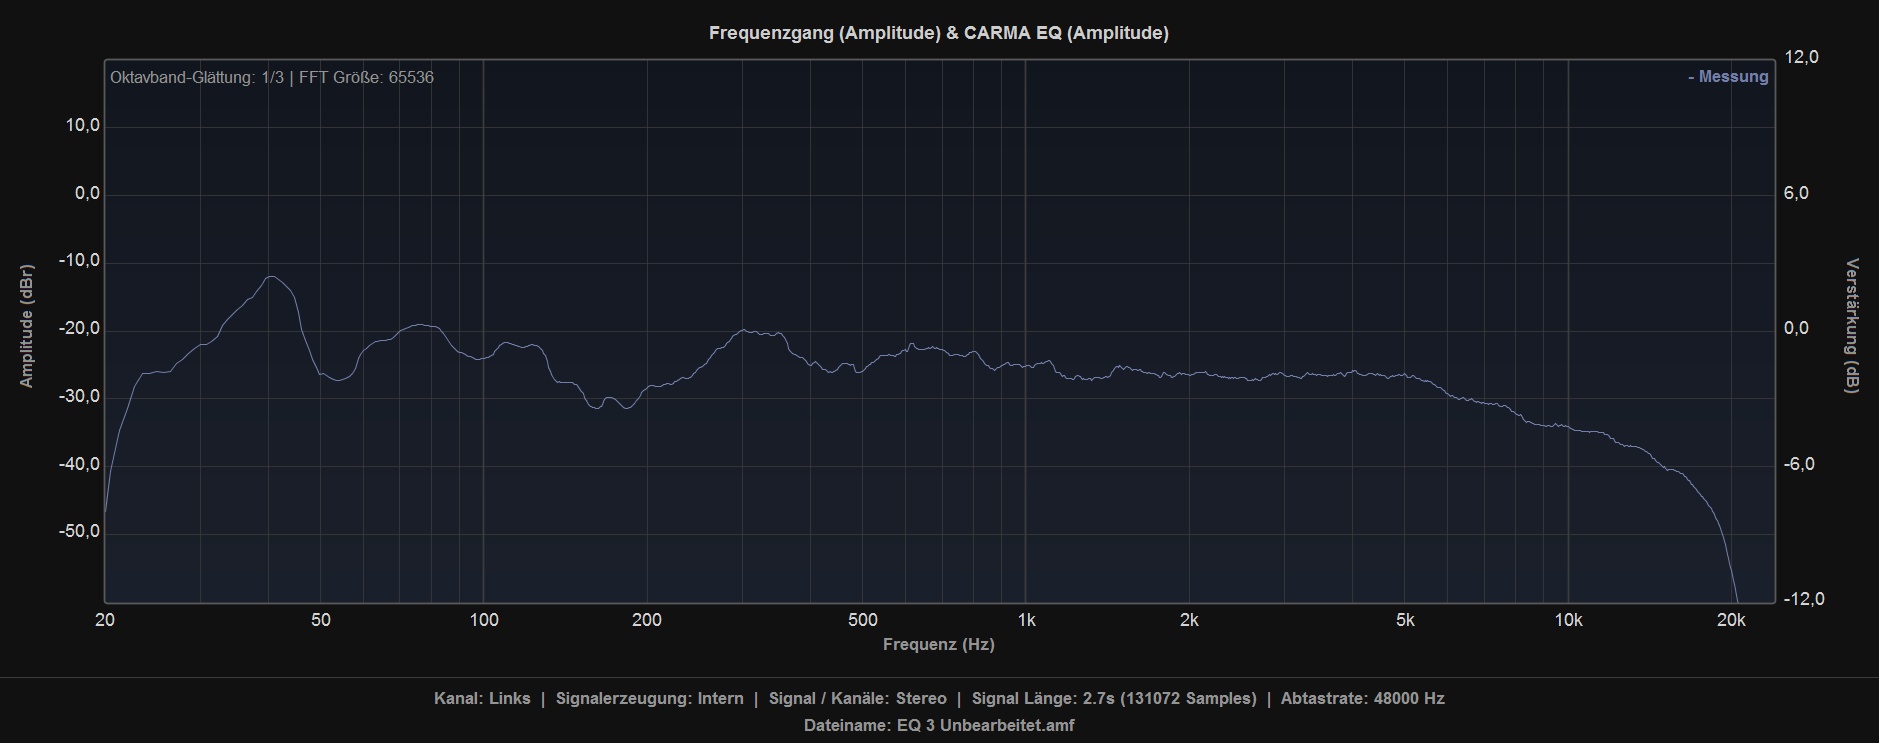Select the 12,0 gain label on right axis
Screen dimensions: 1879x743
click(1801, 58)
